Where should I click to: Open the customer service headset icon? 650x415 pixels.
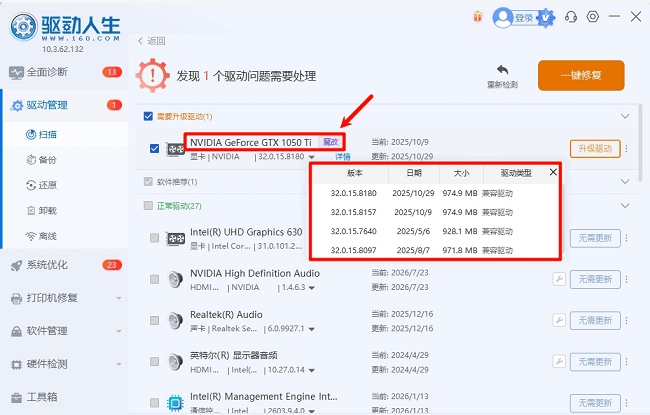571,17
